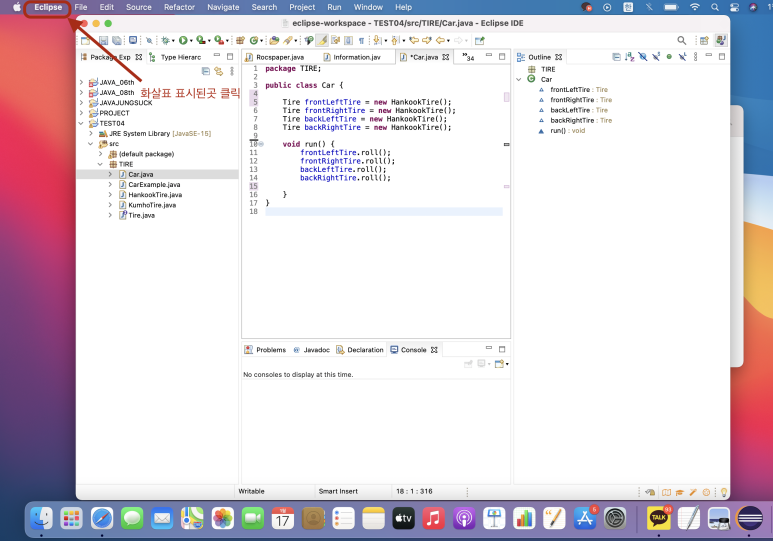This screenshot has height=541, width=773.
Task: Open Eclipse app menu in menu bar
Action: pyautogui.click(x=48, y=7)
